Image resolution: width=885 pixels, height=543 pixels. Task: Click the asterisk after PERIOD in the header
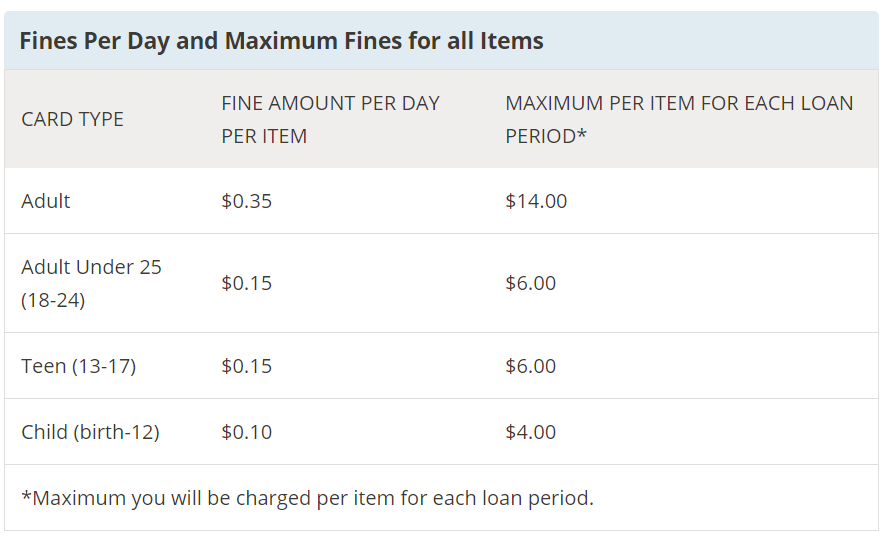[x=581, y=134]
